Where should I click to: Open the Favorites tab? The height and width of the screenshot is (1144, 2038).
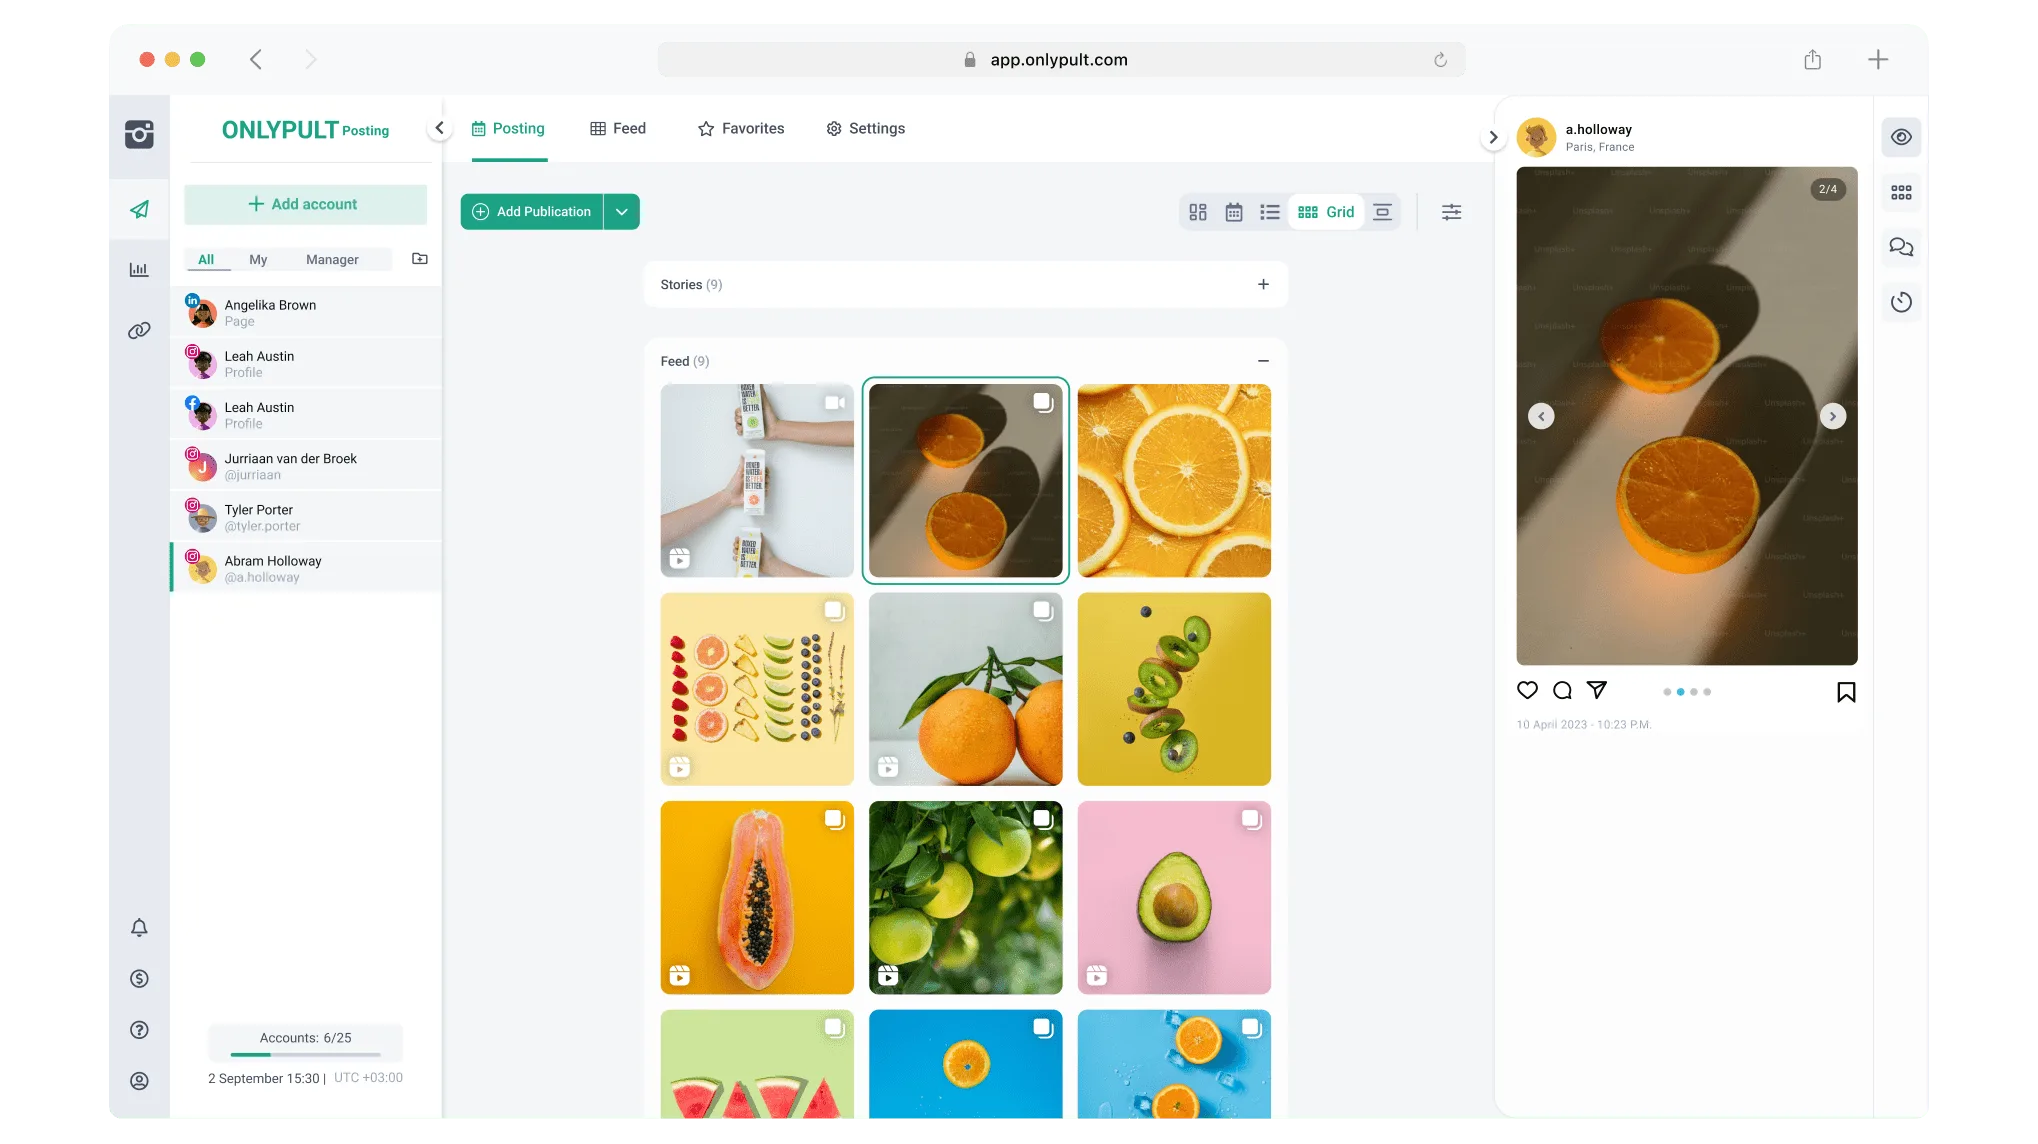click(x=741, y=129)
